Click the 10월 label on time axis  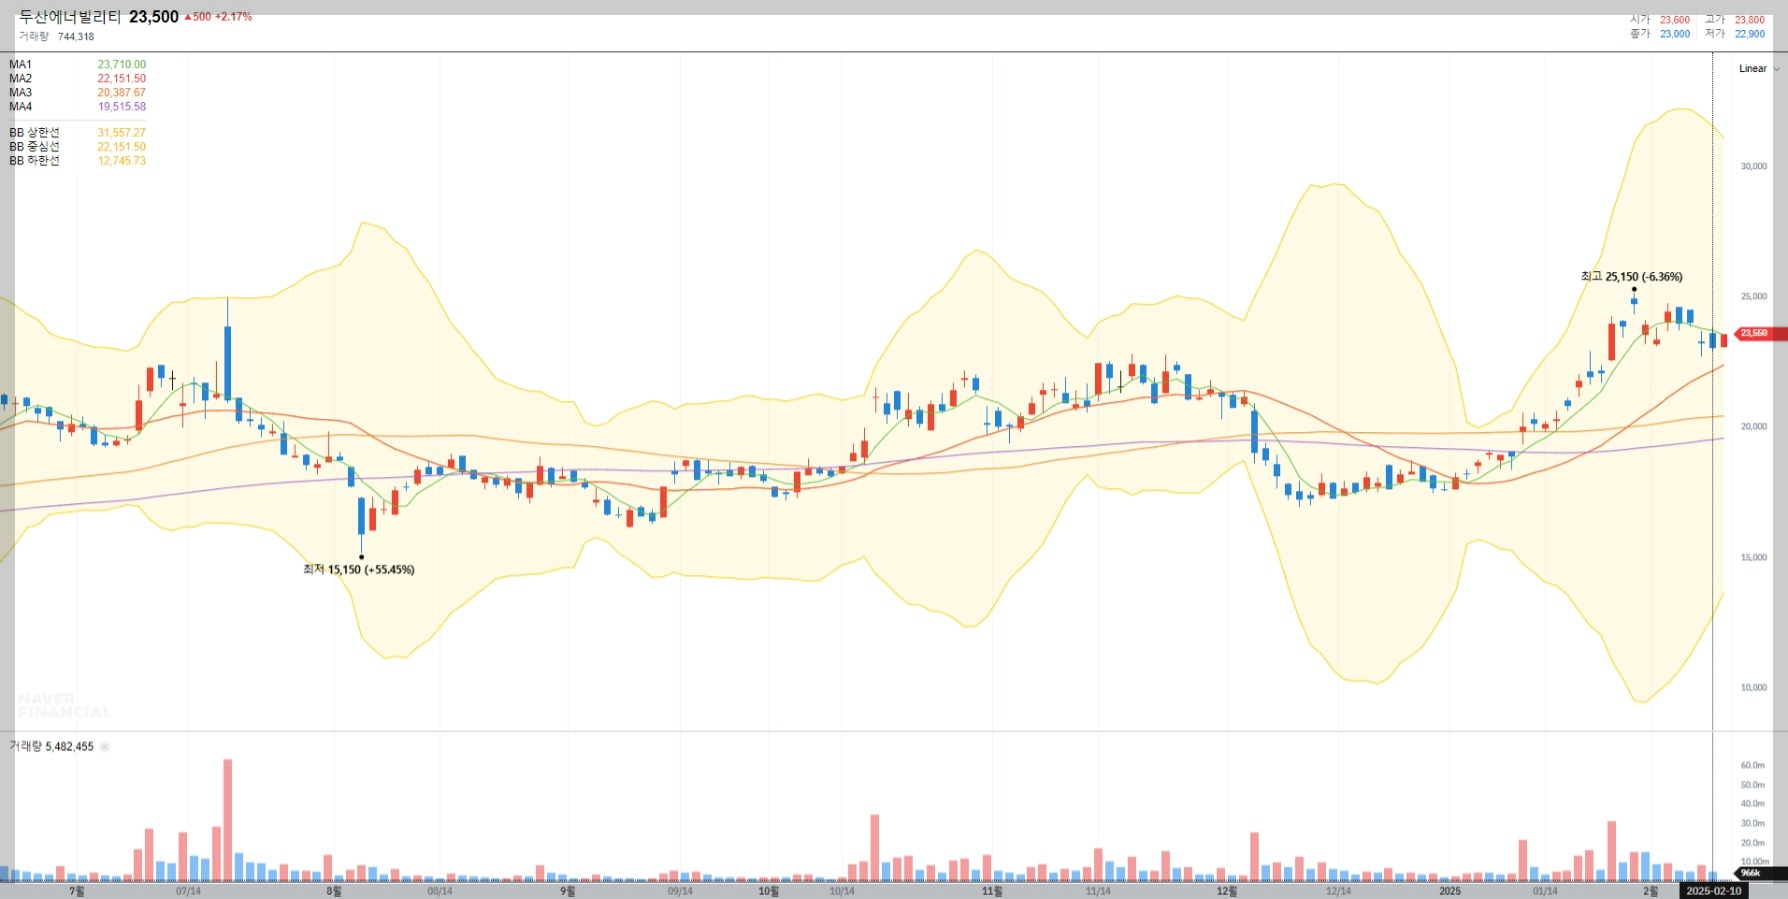[x=768, y=891]
